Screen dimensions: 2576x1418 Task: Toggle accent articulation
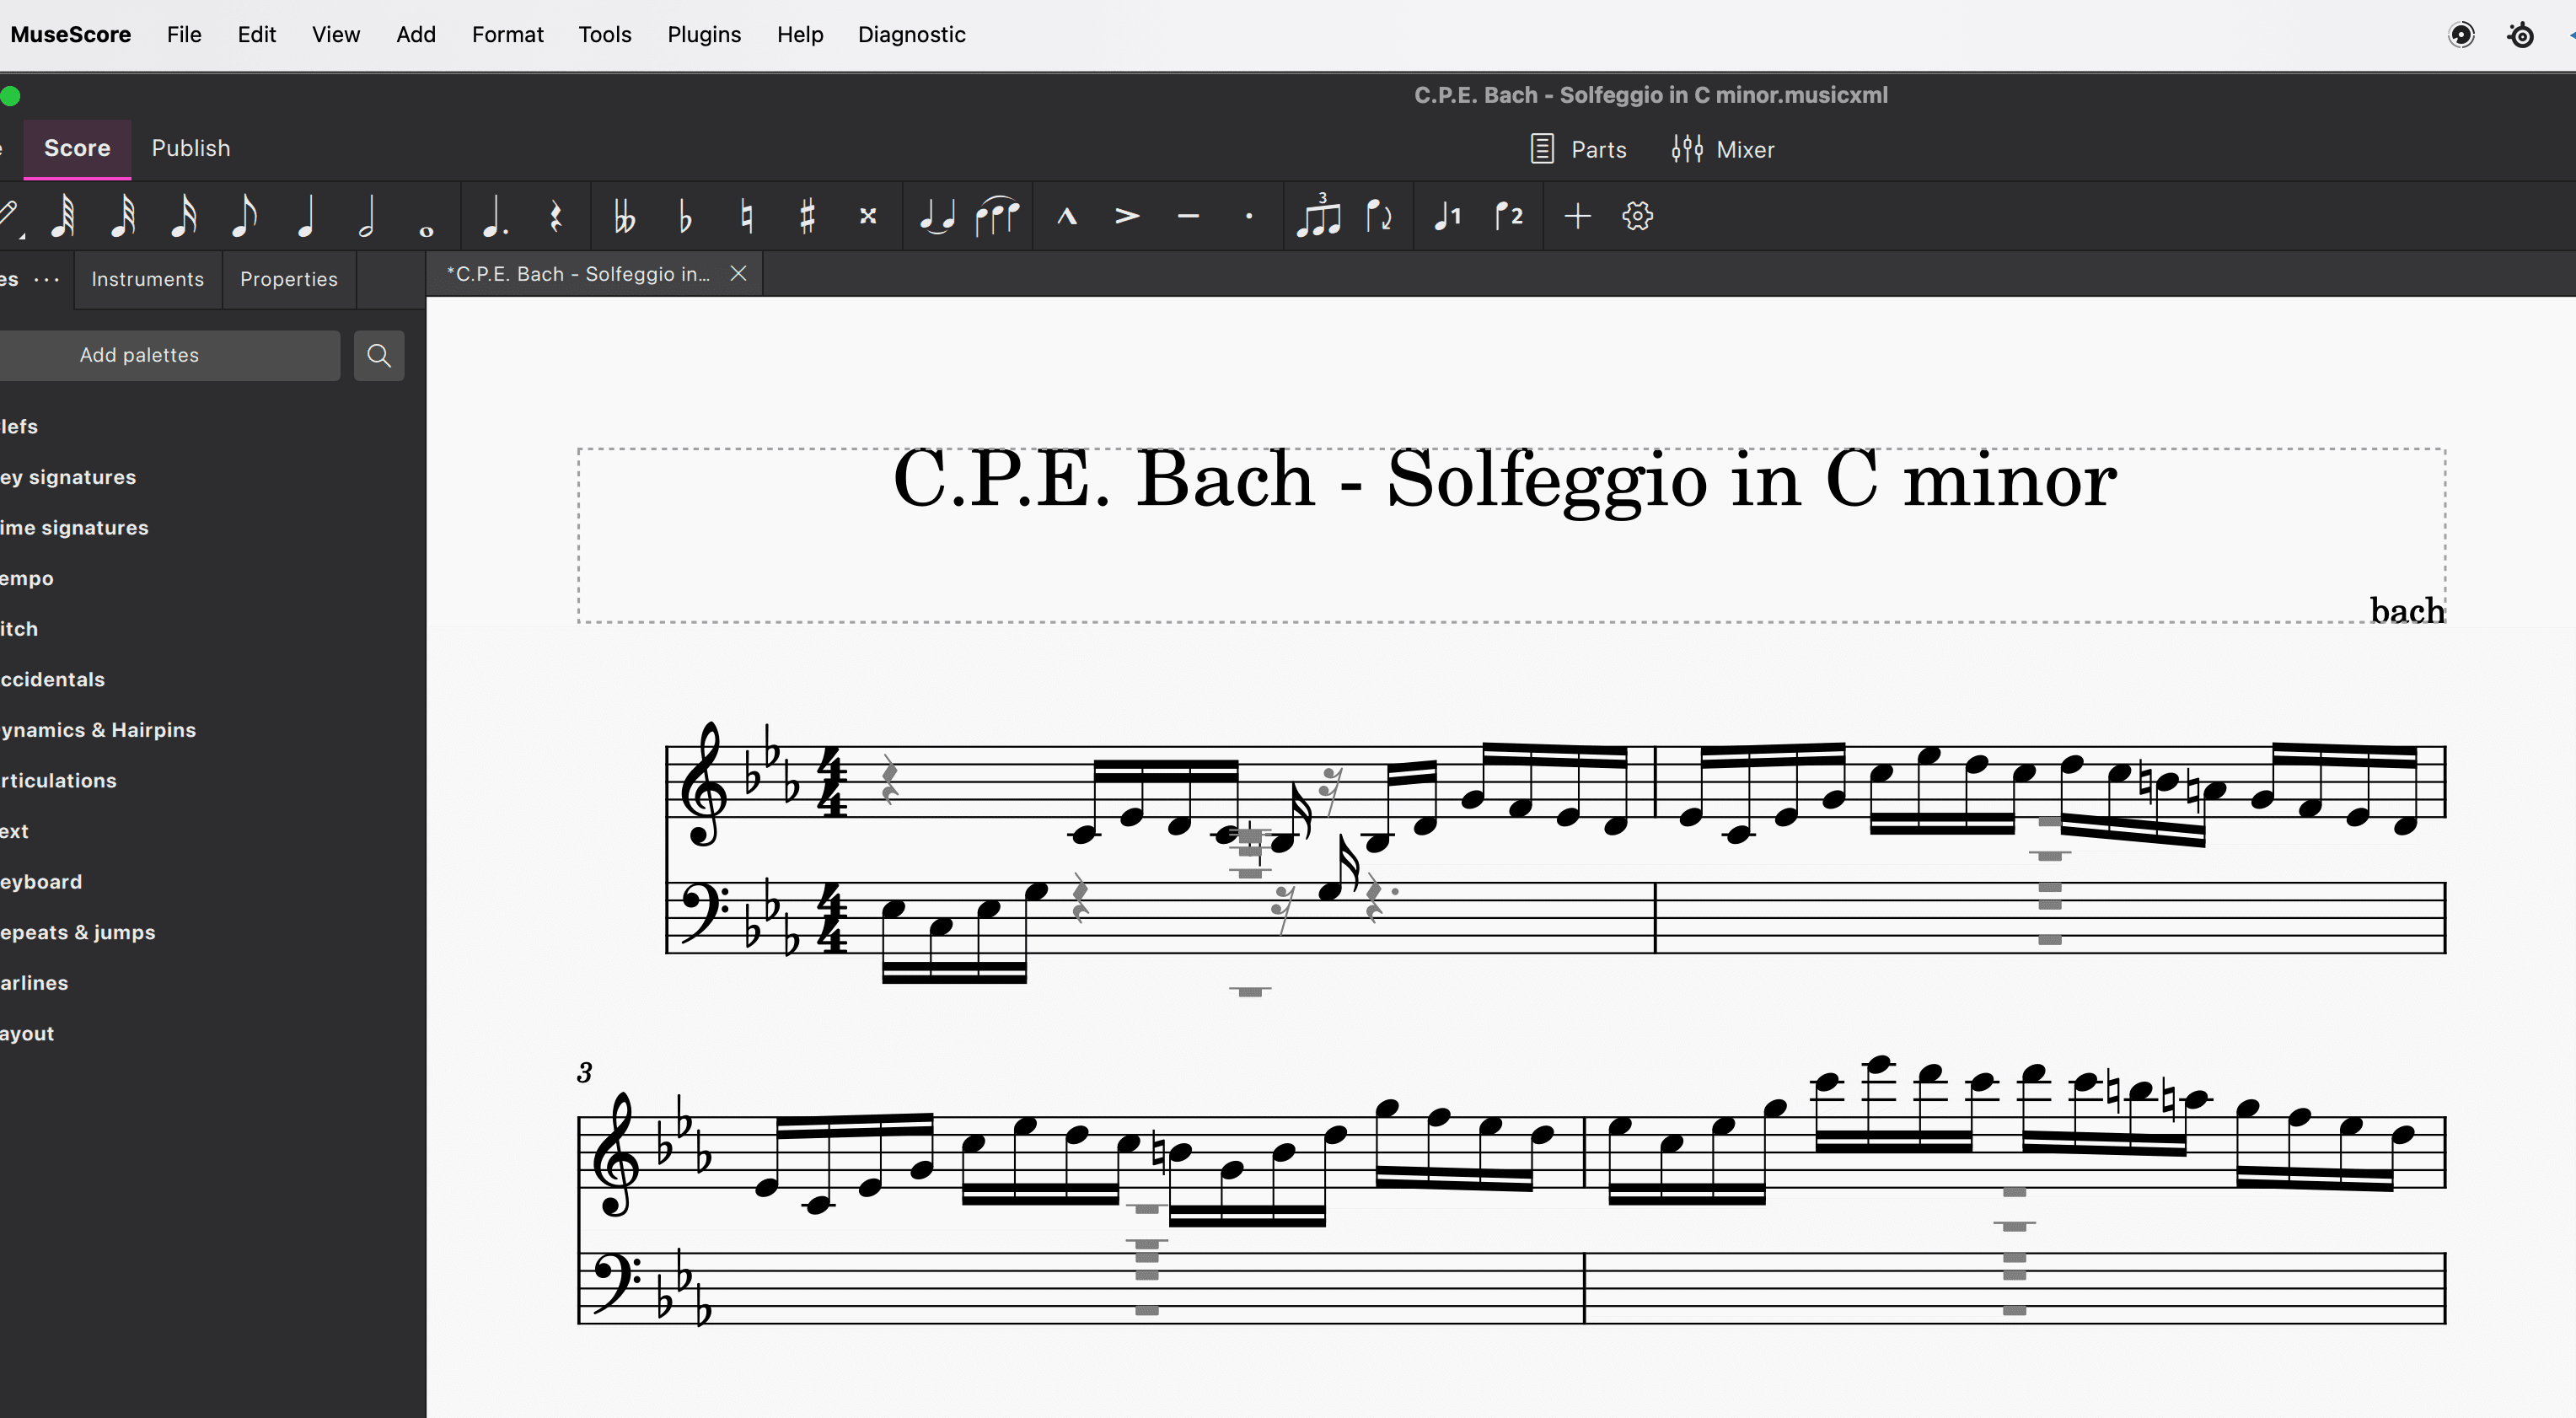click(1127, 215)
